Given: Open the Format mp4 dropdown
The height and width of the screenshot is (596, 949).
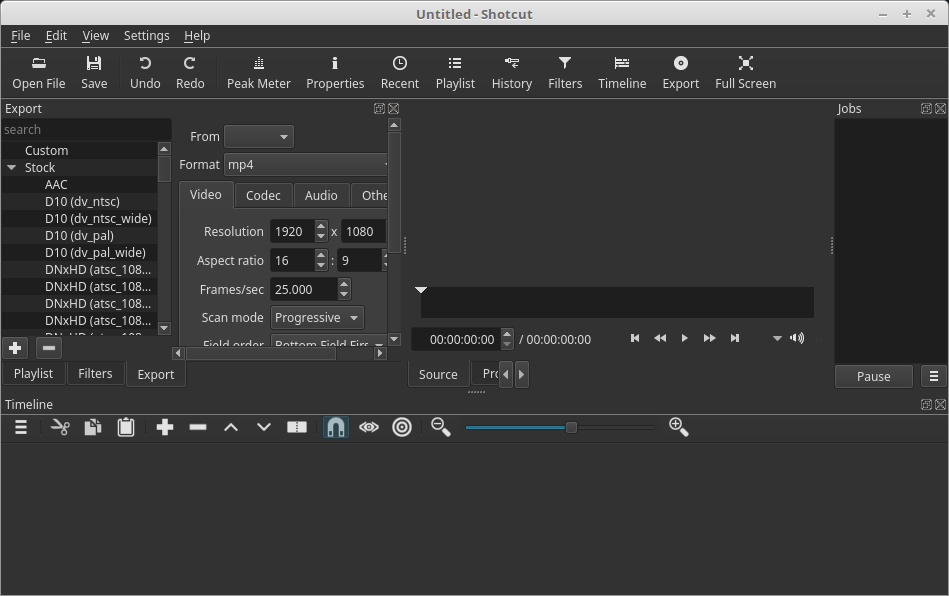Looking at the screenshot, I should click(307, 165).
